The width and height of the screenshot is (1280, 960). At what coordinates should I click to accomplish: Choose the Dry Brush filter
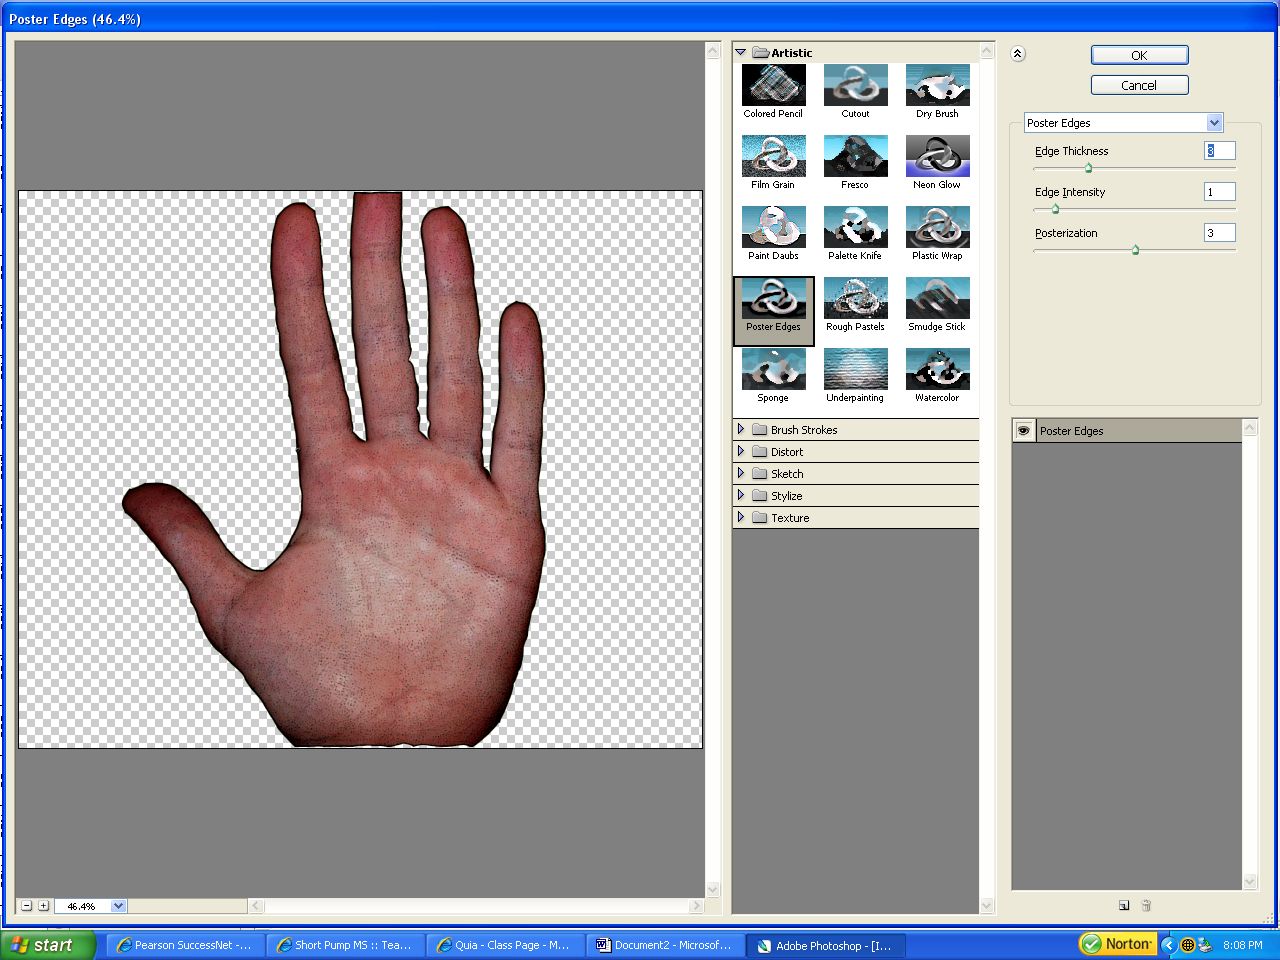(936, 84)
